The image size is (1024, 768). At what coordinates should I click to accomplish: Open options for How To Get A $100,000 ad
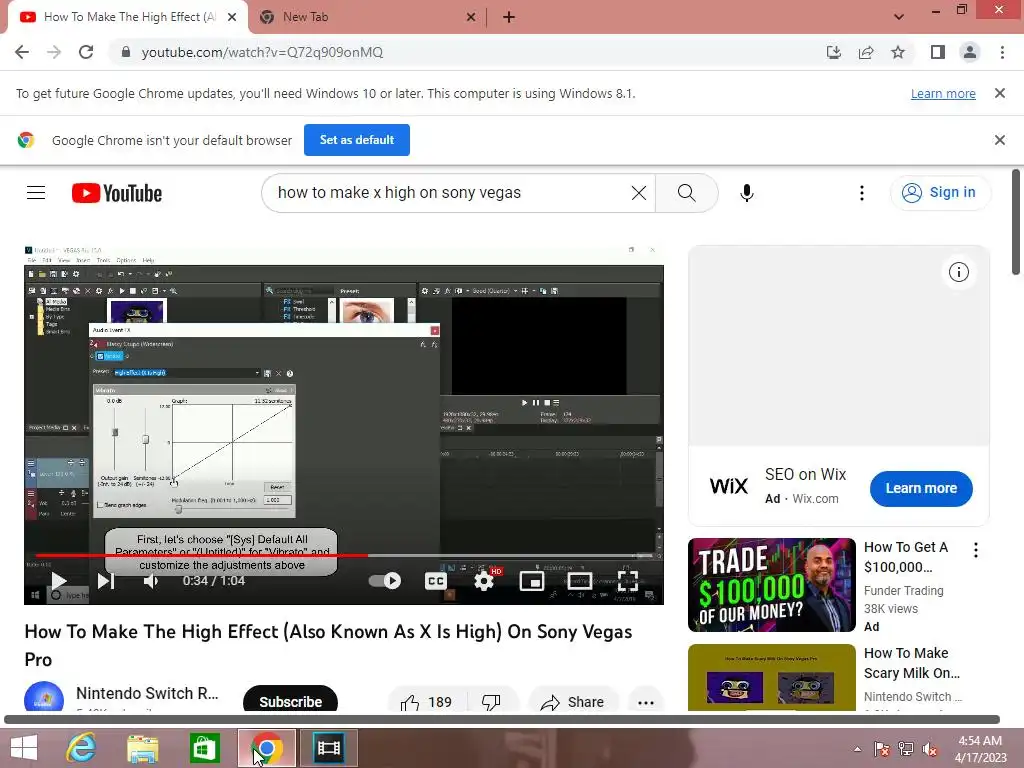point(976,550)
